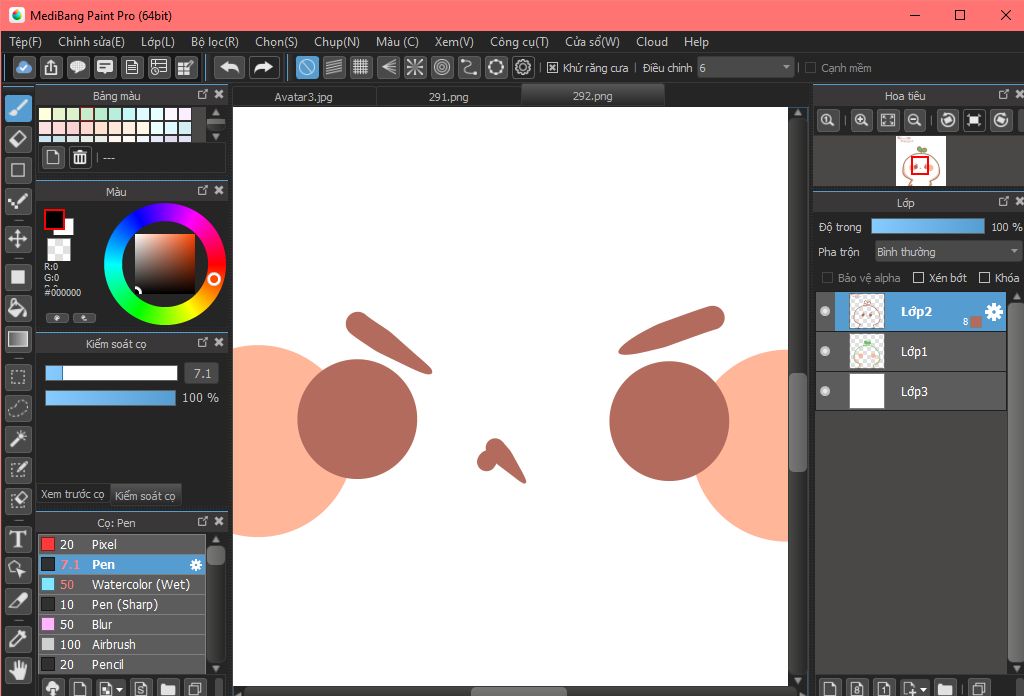Zoom in using the Hoa tiêu panel

point(861,120)
